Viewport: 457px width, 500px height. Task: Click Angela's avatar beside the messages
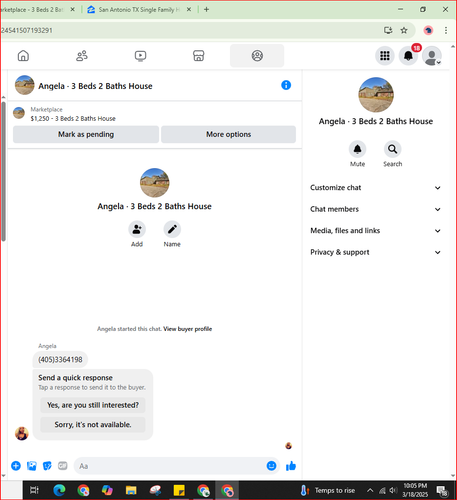click(22, 433)
